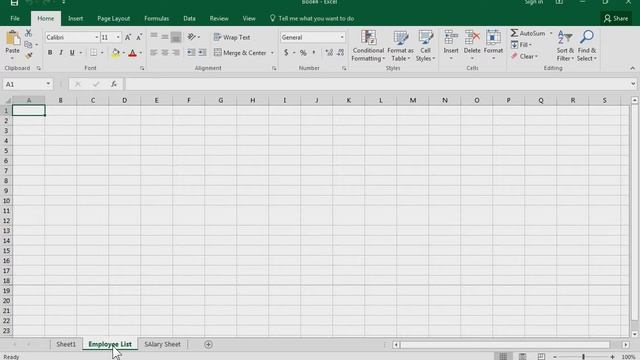Toggle Underline formatting
Screen dimensions: 640x360
tap(72, 53)
